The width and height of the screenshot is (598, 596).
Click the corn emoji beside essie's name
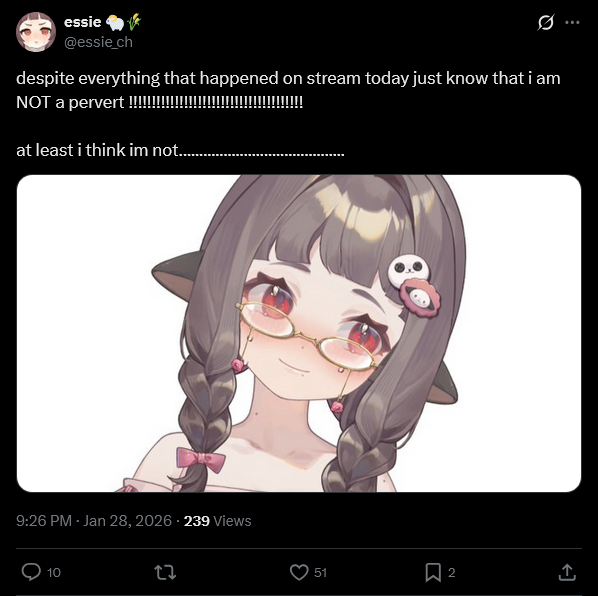pyautogui.click(x=133, y=22)
